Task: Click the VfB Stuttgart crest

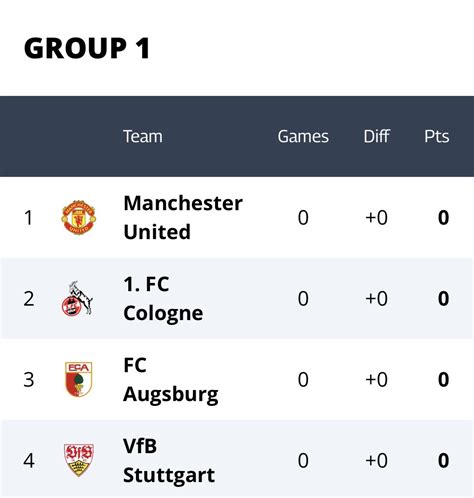Action: click(79, 460)
